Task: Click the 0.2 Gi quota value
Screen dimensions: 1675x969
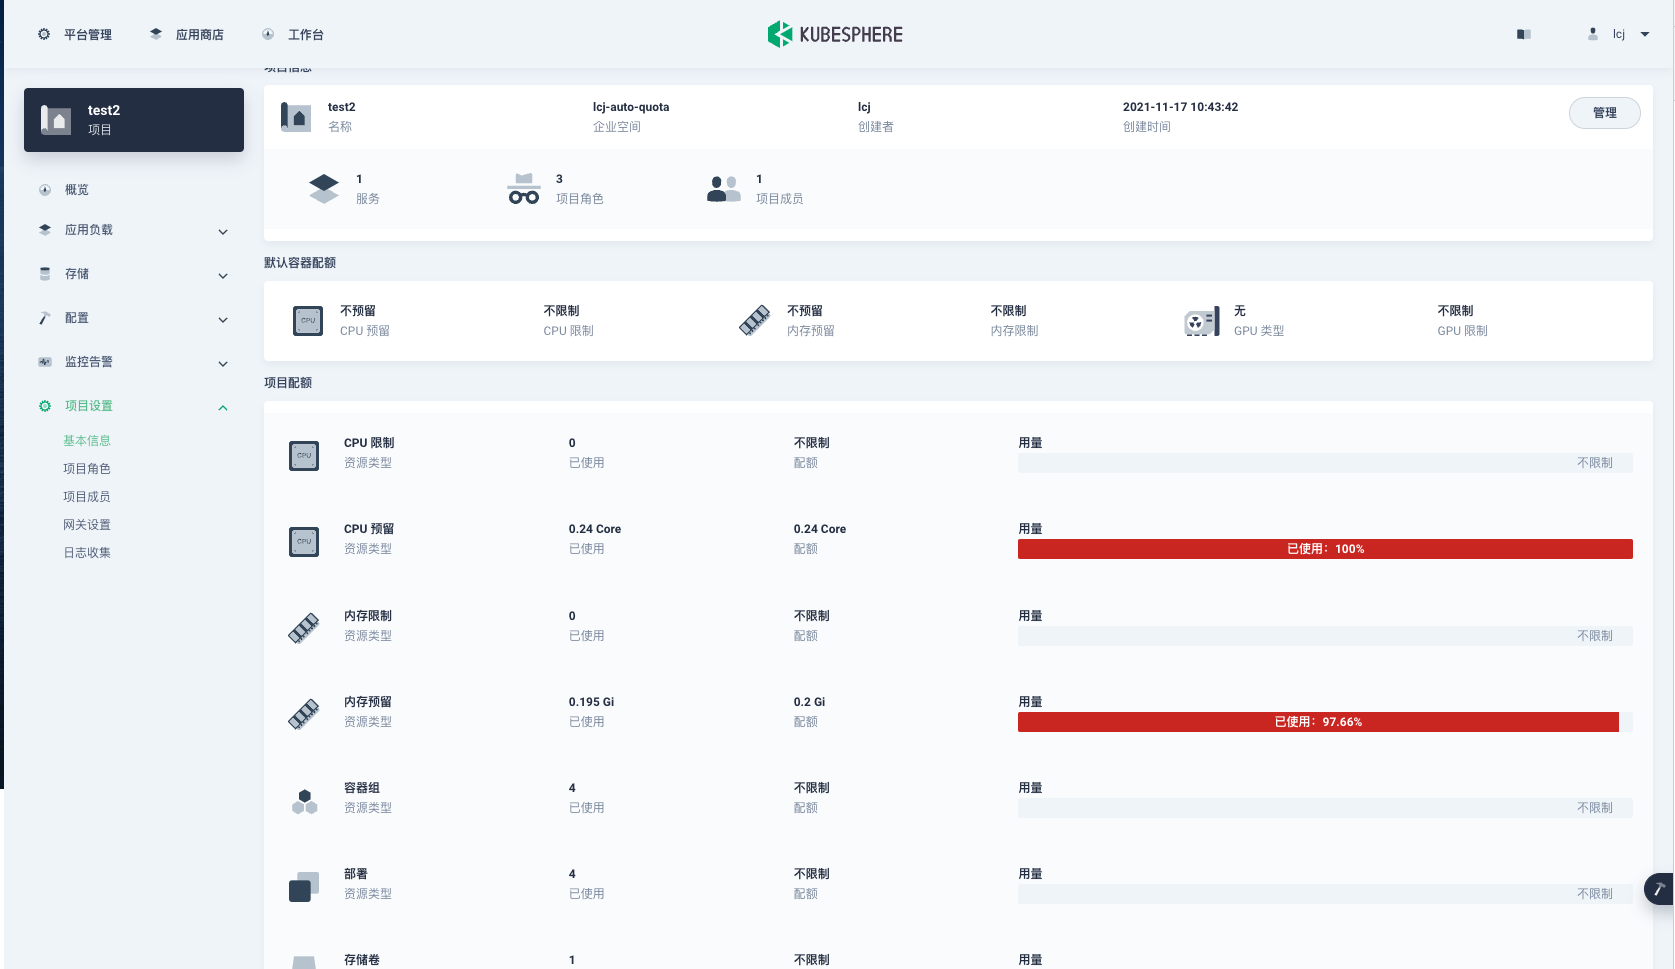Action: (809, 702)
